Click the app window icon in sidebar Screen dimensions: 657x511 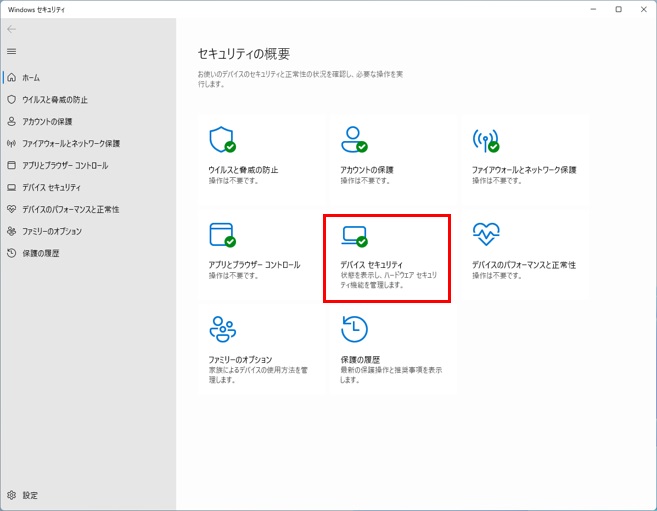pyautogui.click(x=11, y=165)
